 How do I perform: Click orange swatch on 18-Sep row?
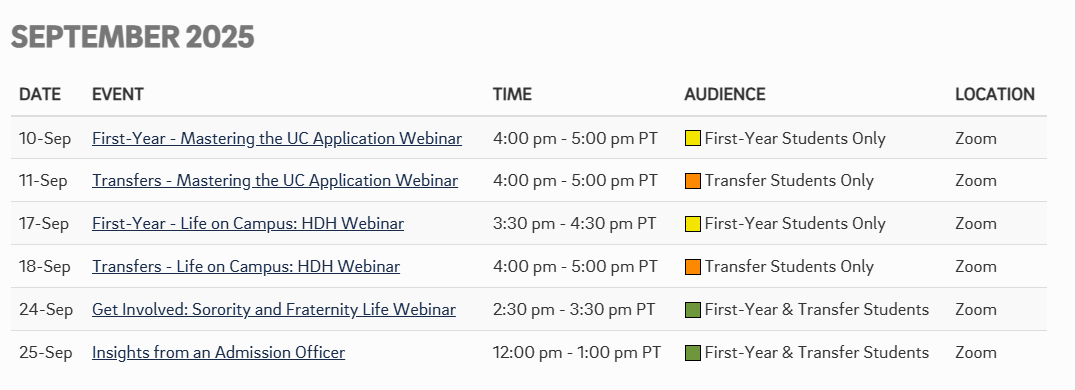point(692,267)
